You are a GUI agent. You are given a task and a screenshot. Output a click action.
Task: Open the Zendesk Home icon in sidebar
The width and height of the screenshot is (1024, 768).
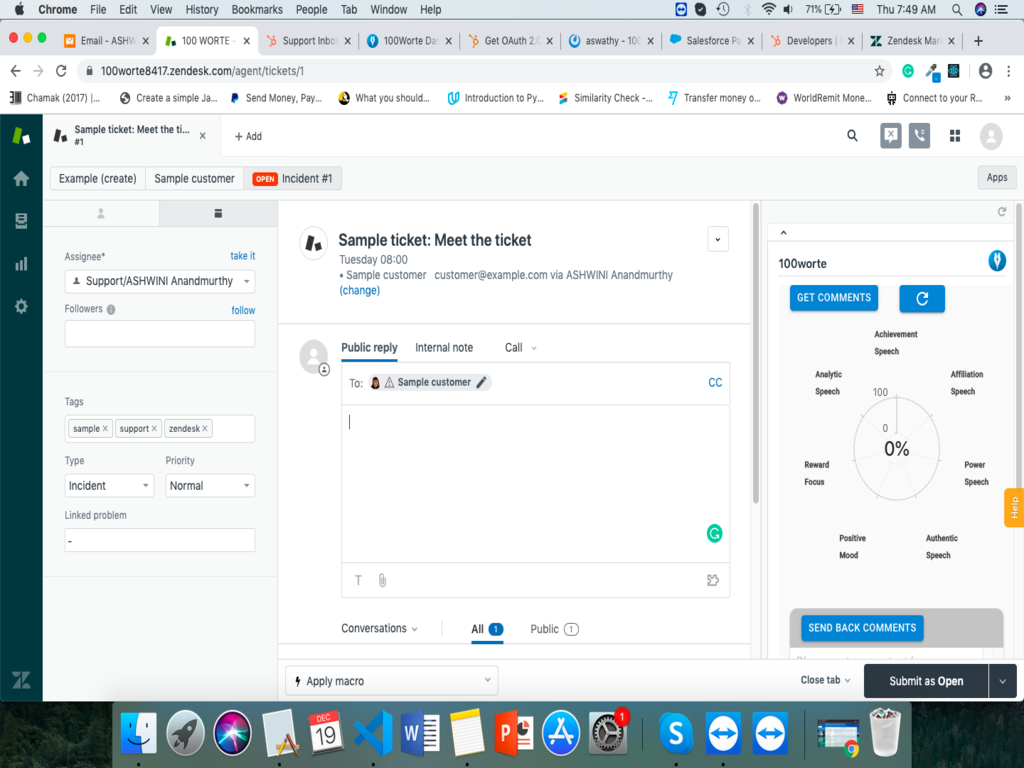[21, 179]
